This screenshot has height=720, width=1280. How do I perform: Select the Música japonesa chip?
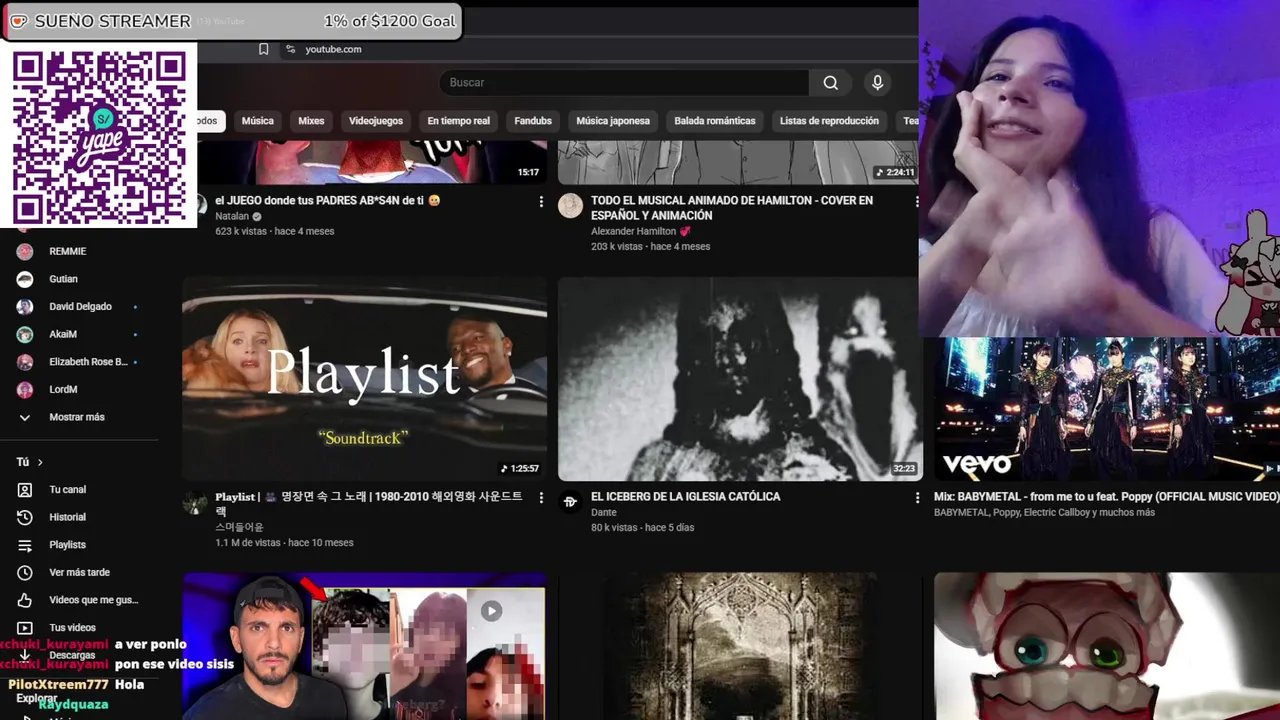(613, 121)
